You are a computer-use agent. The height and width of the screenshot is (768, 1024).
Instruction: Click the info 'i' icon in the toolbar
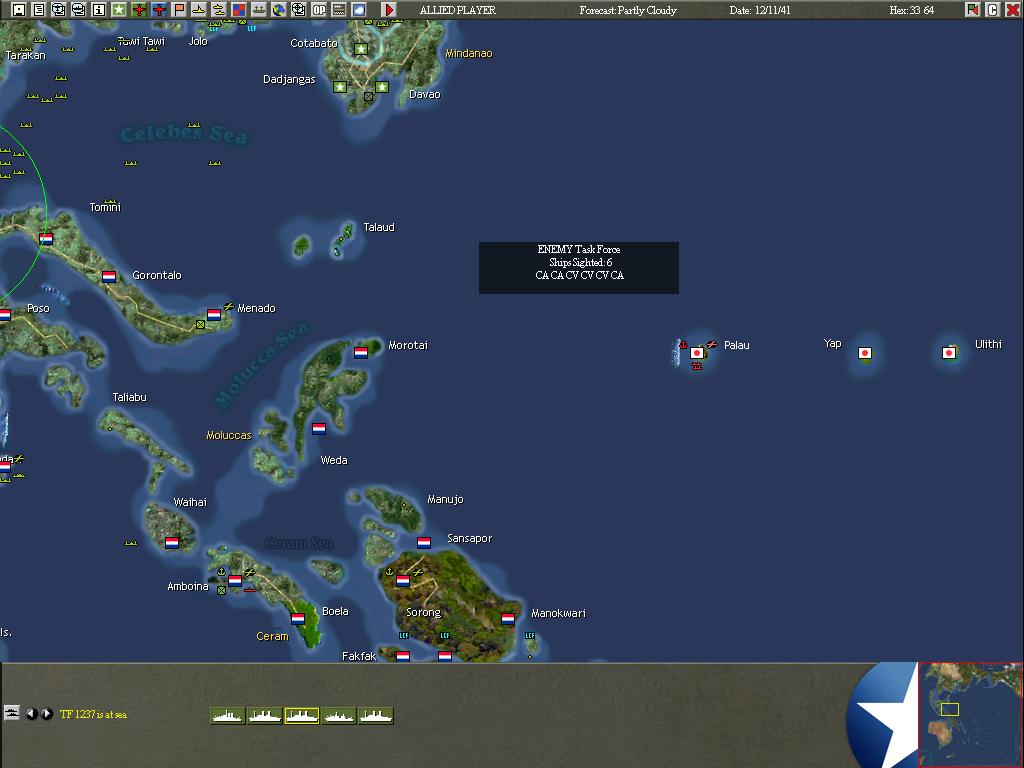(x=99, y=10)
